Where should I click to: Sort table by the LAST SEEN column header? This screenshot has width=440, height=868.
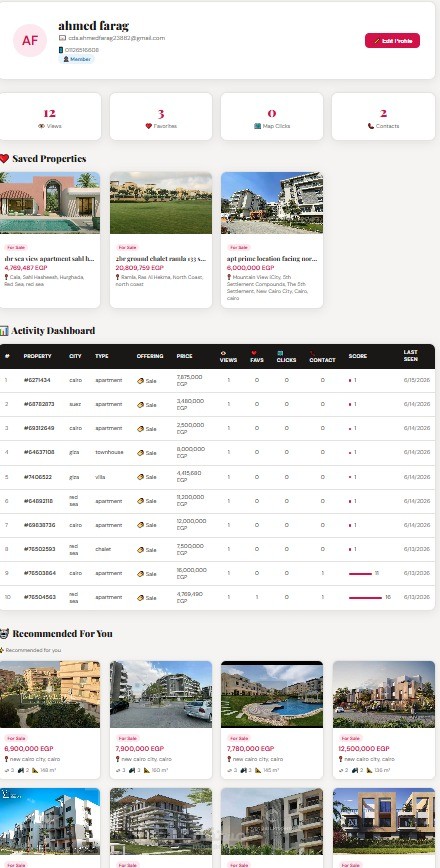point(411,356)
